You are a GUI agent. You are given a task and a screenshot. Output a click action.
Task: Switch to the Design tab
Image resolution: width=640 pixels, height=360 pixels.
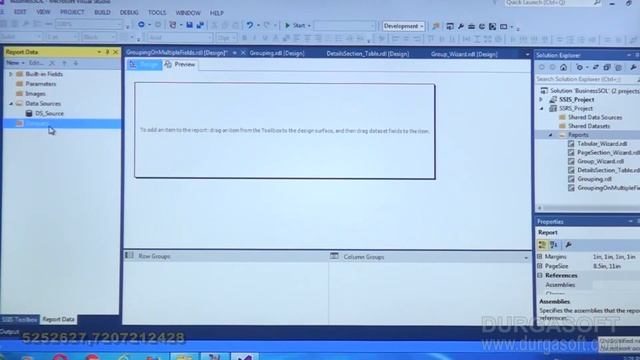[x=144, y=64]
